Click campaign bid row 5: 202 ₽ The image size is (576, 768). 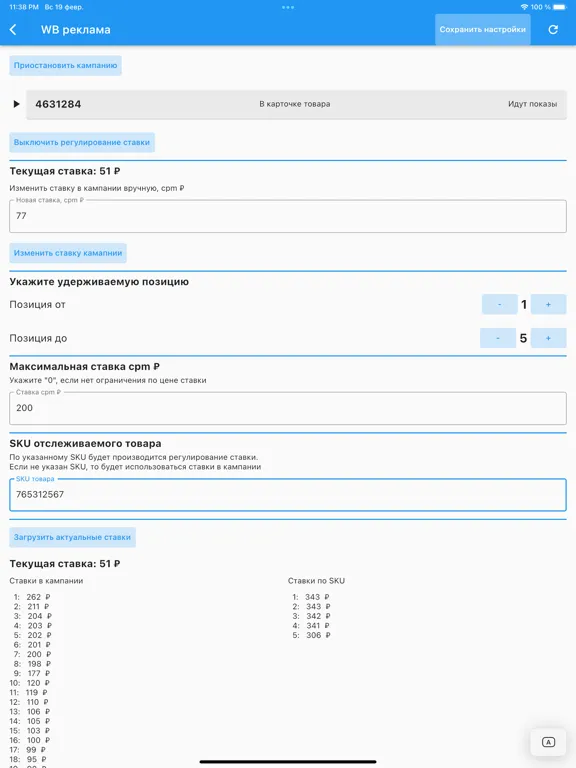click(x=32, y=635)
